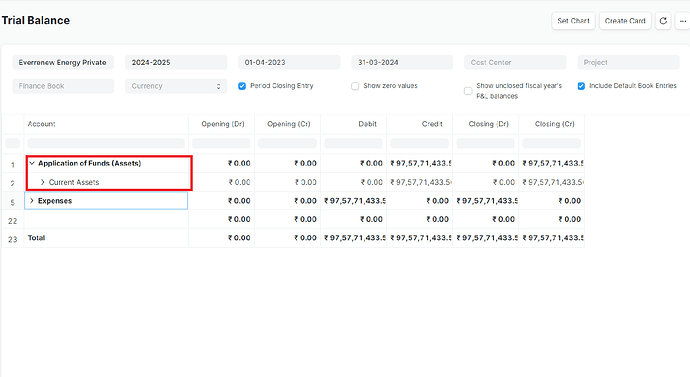Expand the Current Assets row
Screen dimensions: 690x377
(x=43, y=182)
